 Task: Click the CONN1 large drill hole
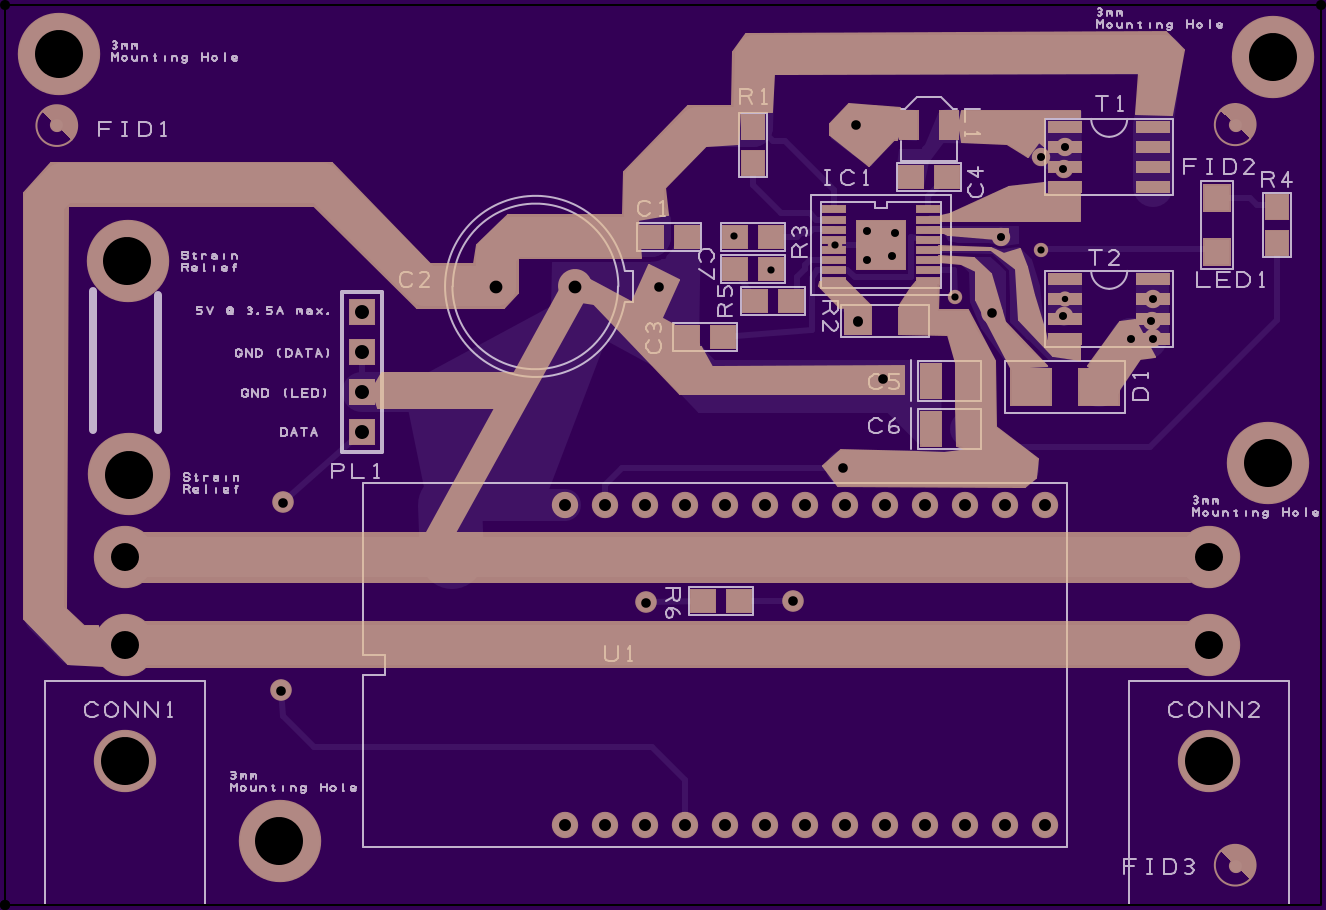(x=125, y=761)
